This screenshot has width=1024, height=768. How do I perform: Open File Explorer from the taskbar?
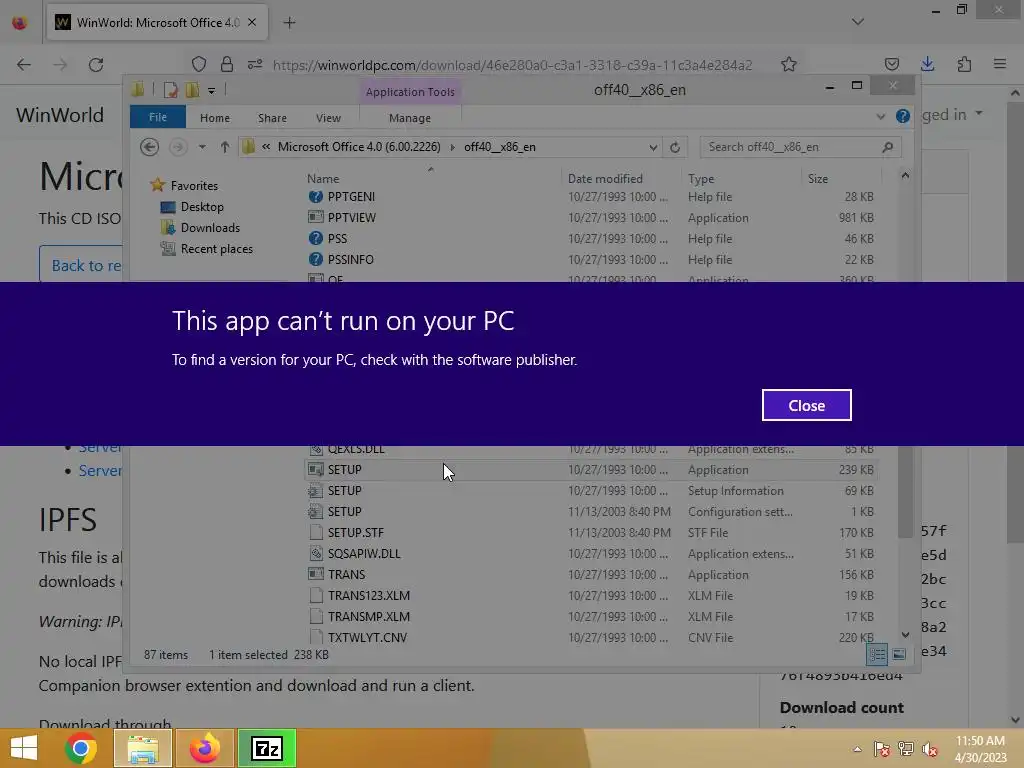point(143,748)
